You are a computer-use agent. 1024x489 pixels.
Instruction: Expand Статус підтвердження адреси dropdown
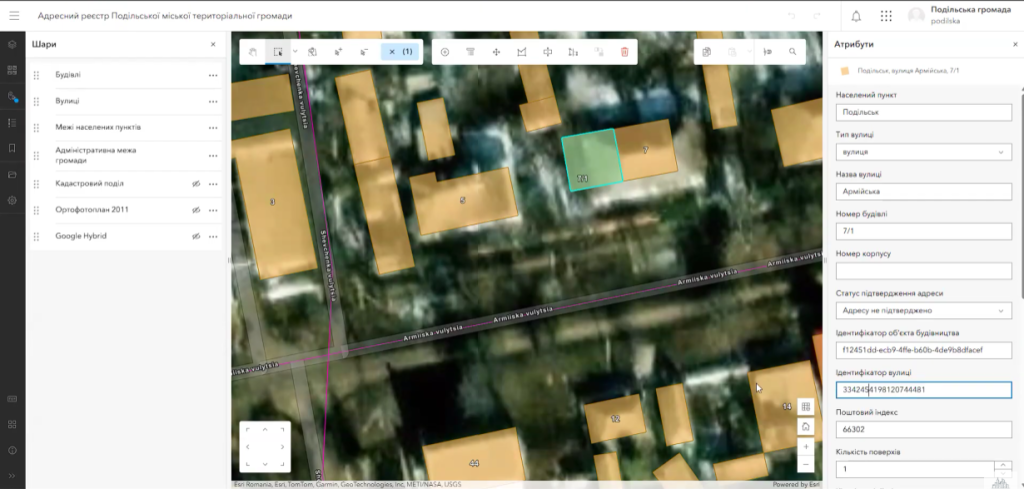(922, 311)
